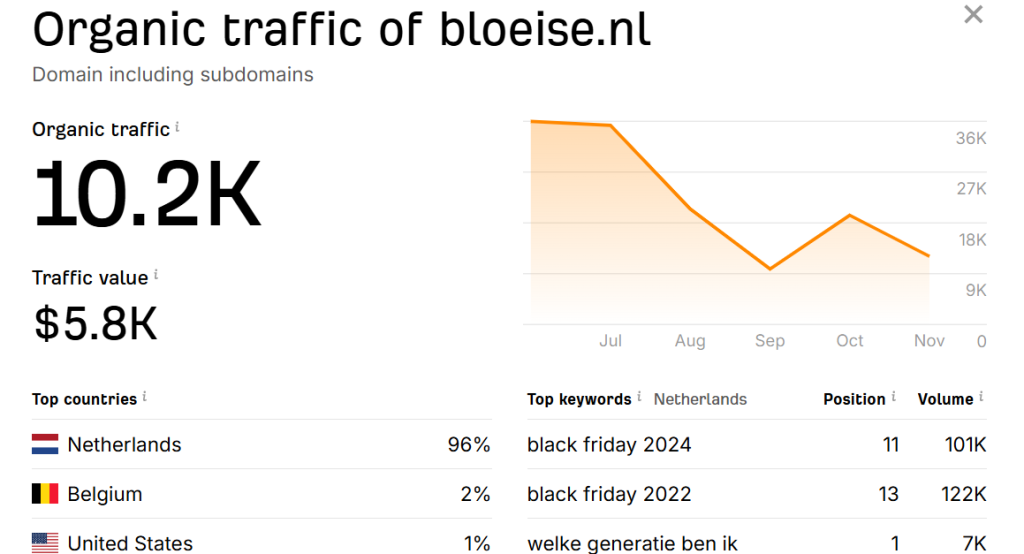Image resolution: width=1024 pixels, height=554 pixels.
Task: Select Belgium in the Top countries list
Action: [x=105, y=494]
